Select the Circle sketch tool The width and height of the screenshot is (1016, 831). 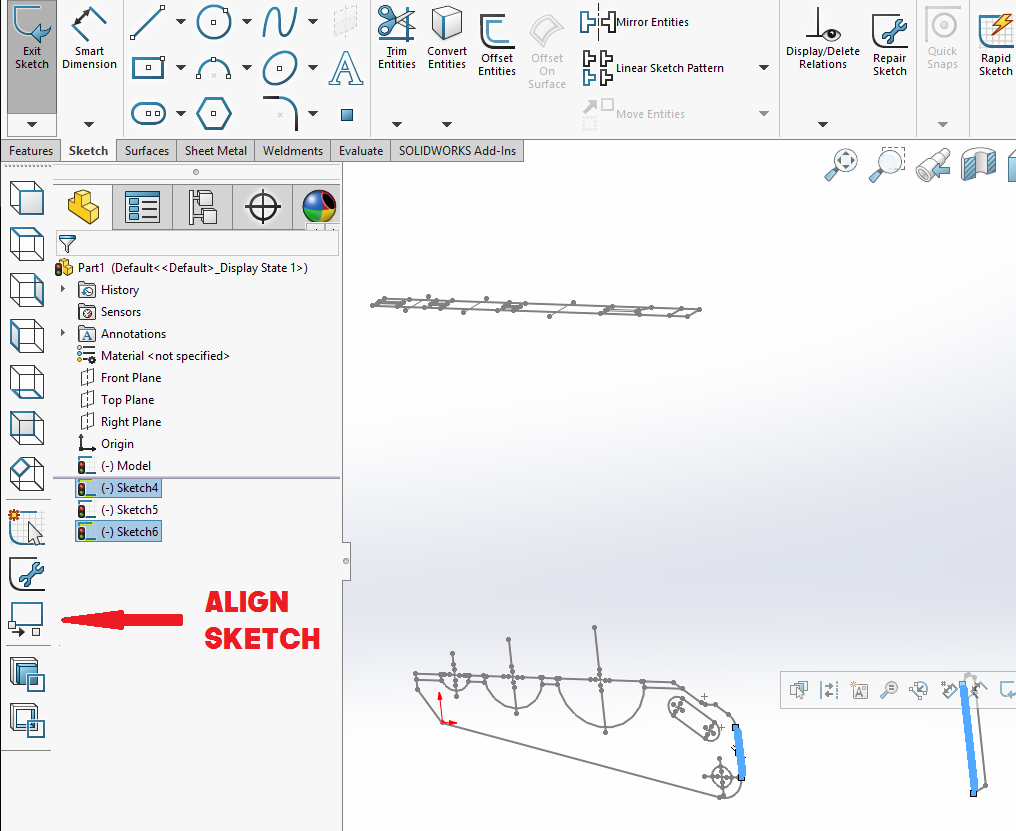tap(214, 22)
